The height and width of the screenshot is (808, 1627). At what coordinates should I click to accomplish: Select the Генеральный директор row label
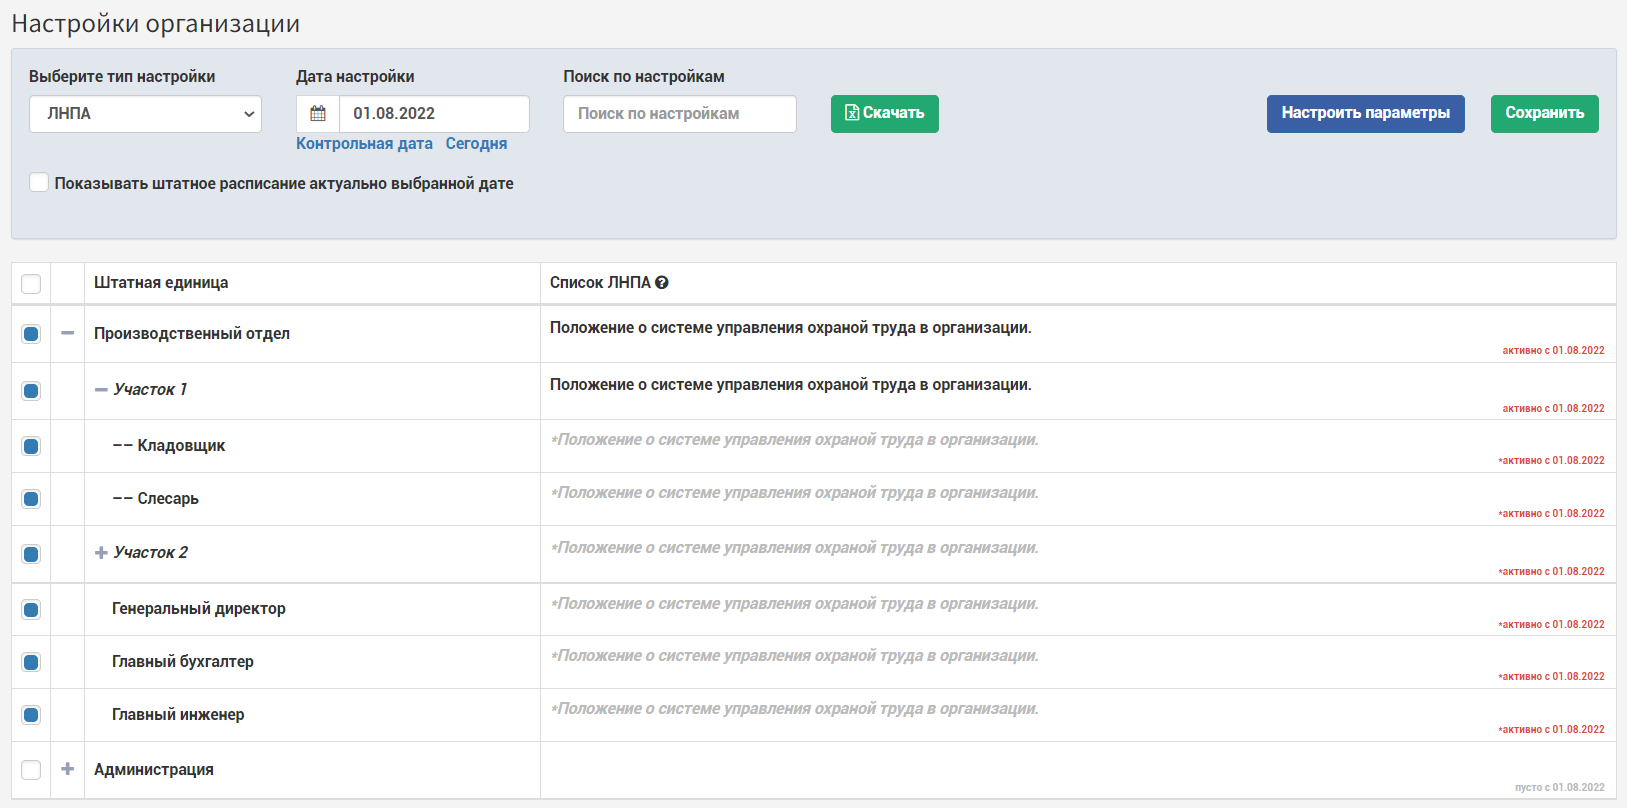pyautogui.click(x=199, y=609)
